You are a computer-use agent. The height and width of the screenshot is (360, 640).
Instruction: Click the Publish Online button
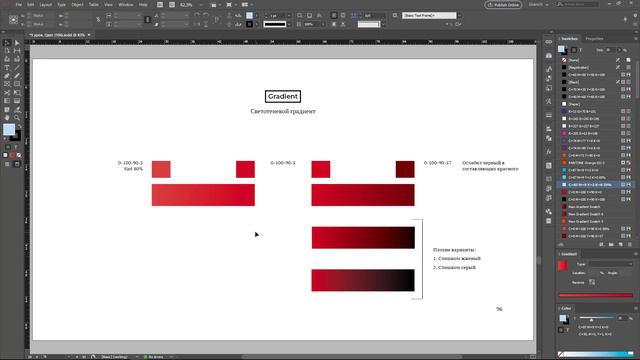(x=503, y=5)
